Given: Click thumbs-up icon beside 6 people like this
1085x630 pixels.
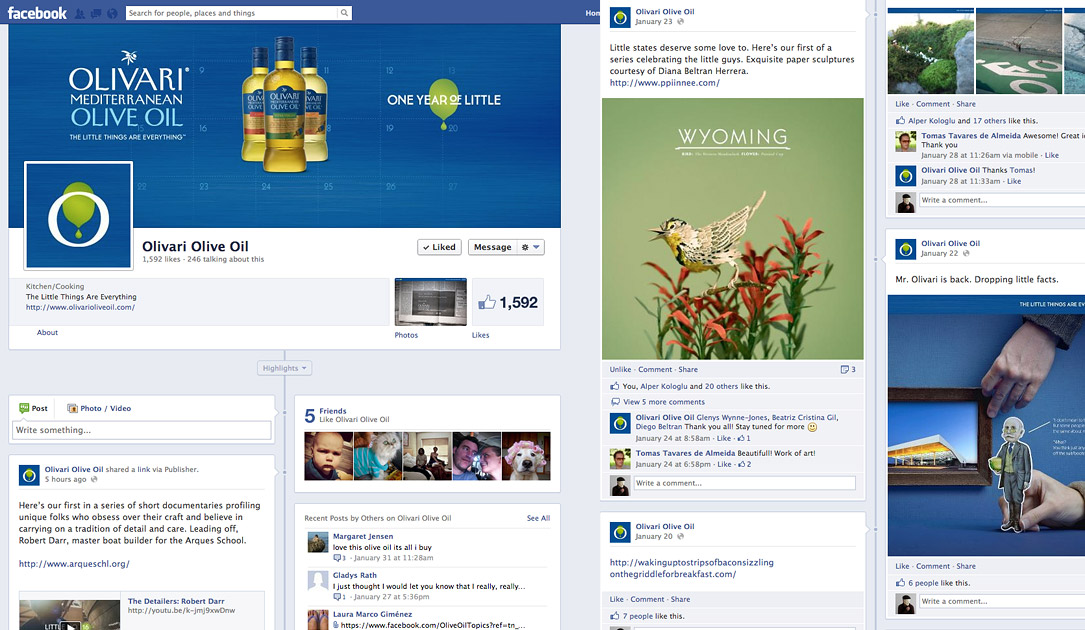Looking at the screenshot, I should click(x=900, y=582).
